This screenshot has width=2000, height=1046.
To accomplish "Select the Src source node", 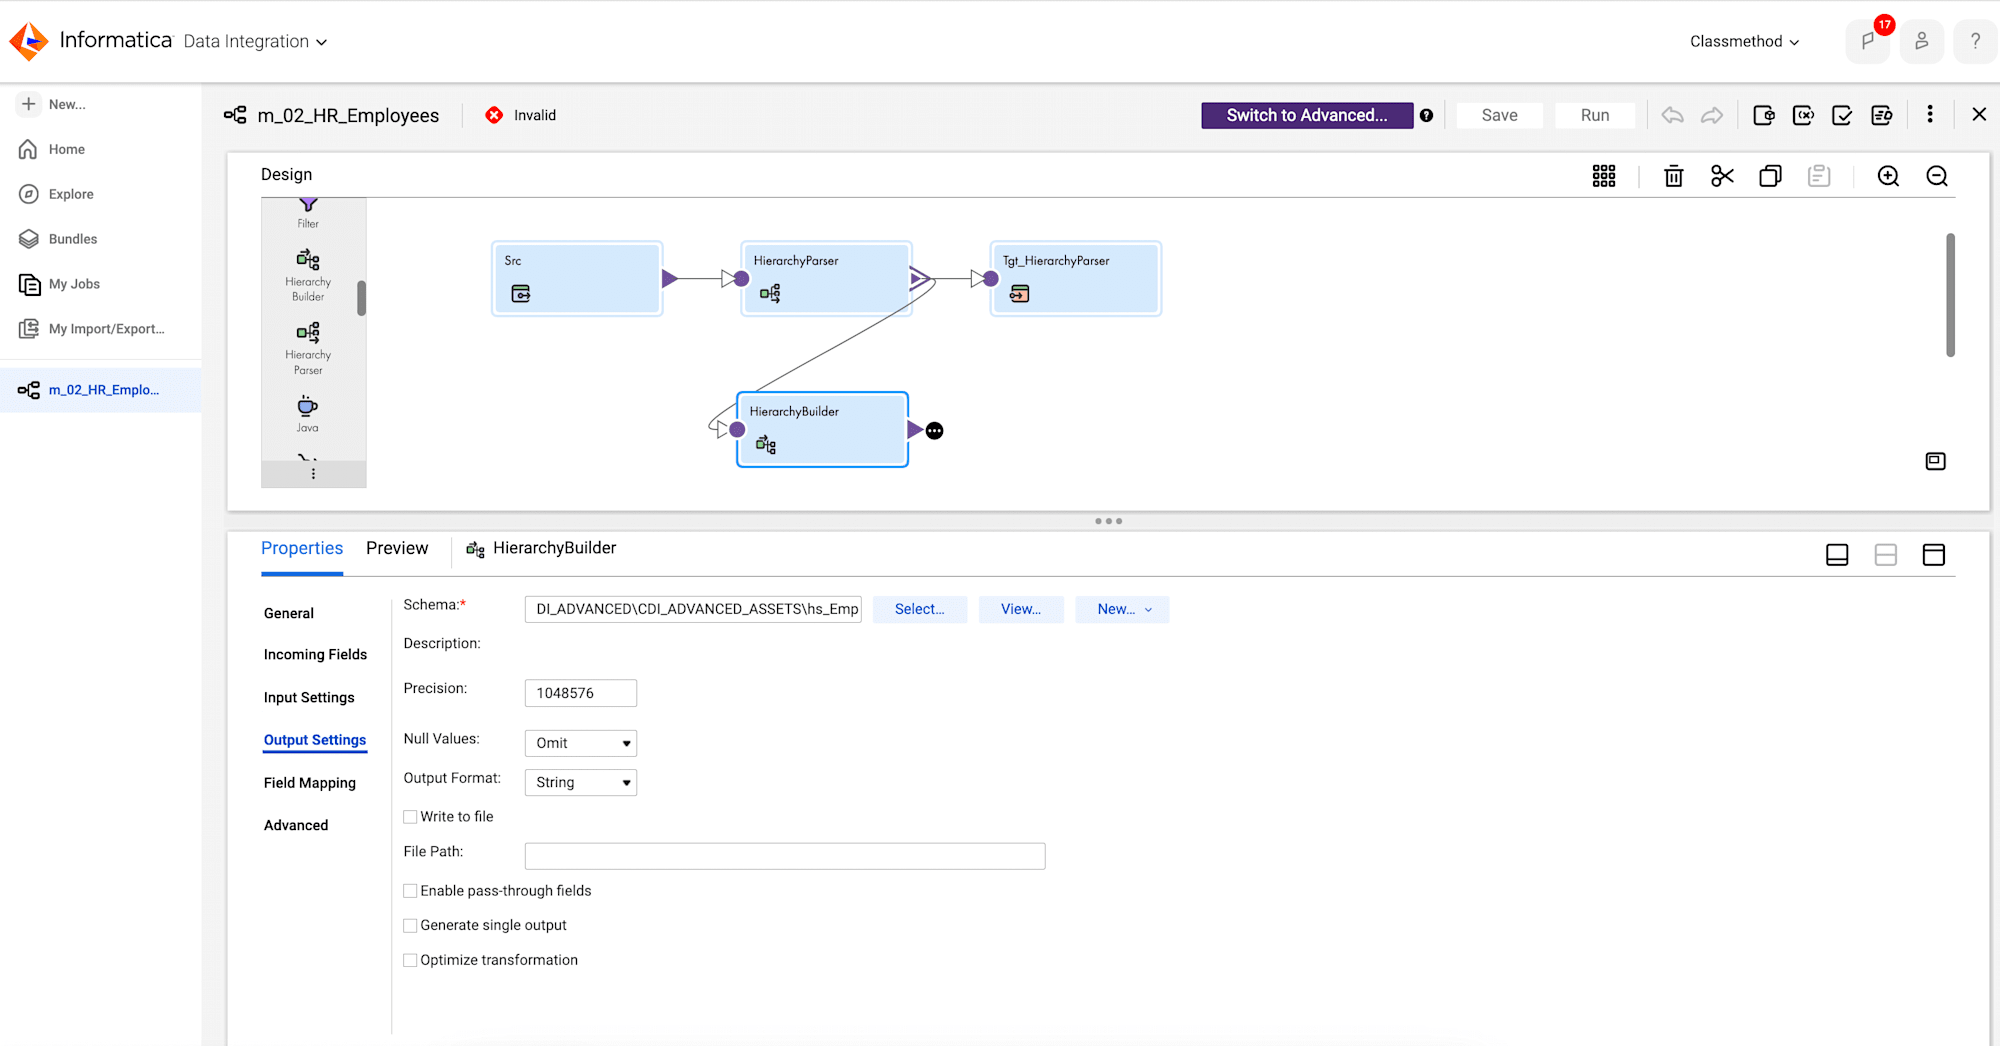I will coord(577,279).
